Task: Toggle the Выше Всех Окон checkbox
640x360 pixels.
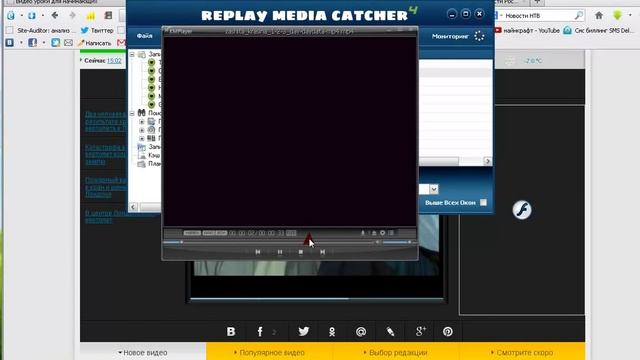Action: tap(483, 202)
